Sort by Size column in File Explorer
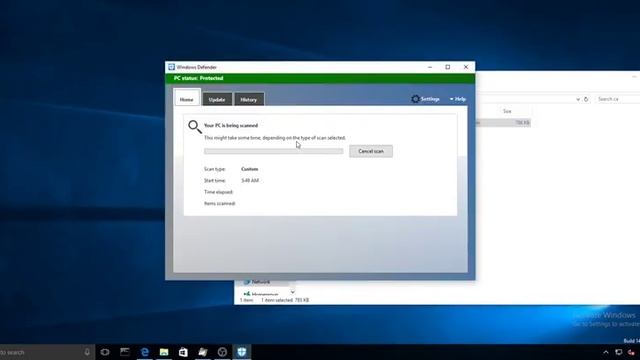The image size is (640, 360). pos(507,111)
